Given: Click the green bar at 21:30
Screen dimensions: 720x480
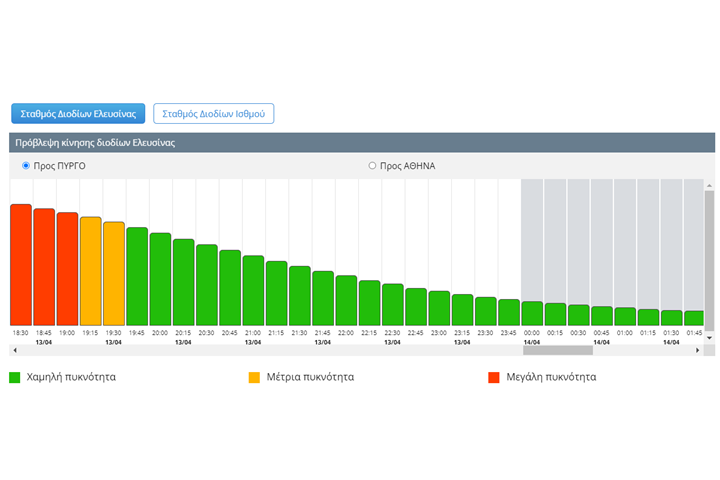Looking at the screenshot, I should pos(300,296).
